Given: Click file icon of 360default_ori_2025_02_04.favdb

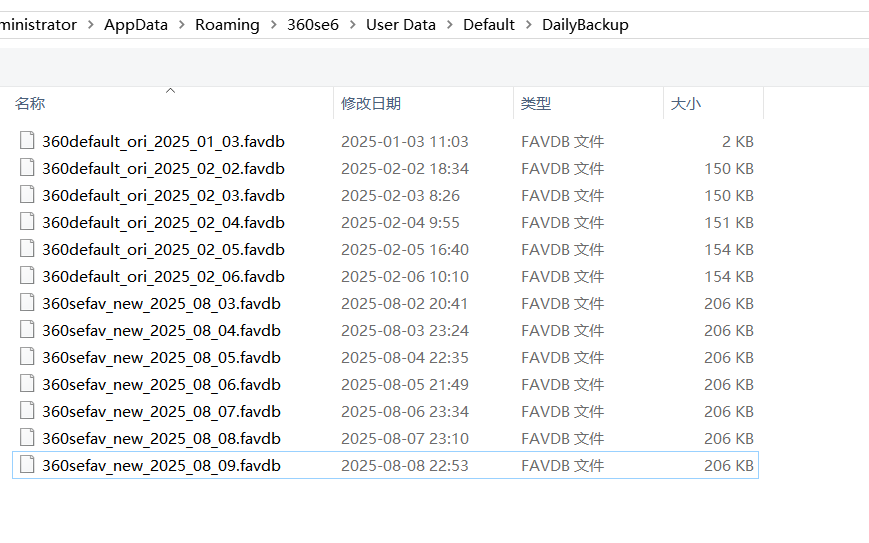Looking at the screenshot, I should click(x=27, y=223).
